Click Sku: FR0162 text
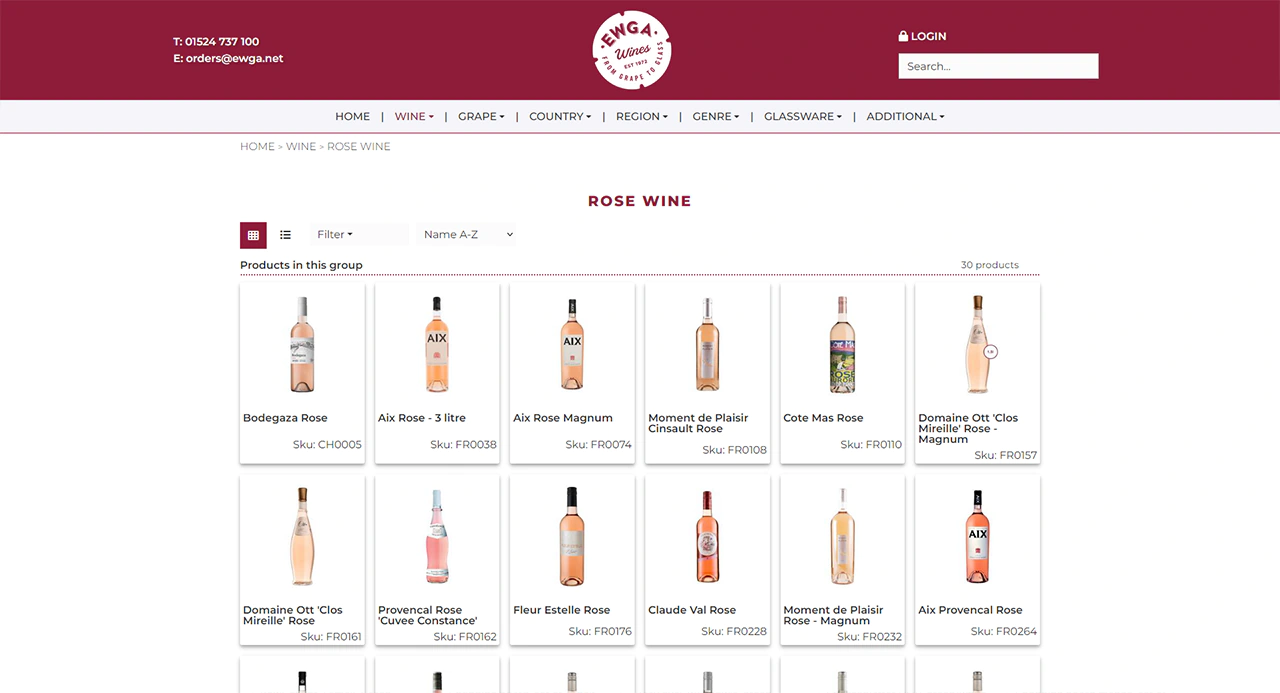Viewport: 1280px width, 693px height. pos(465,636)
